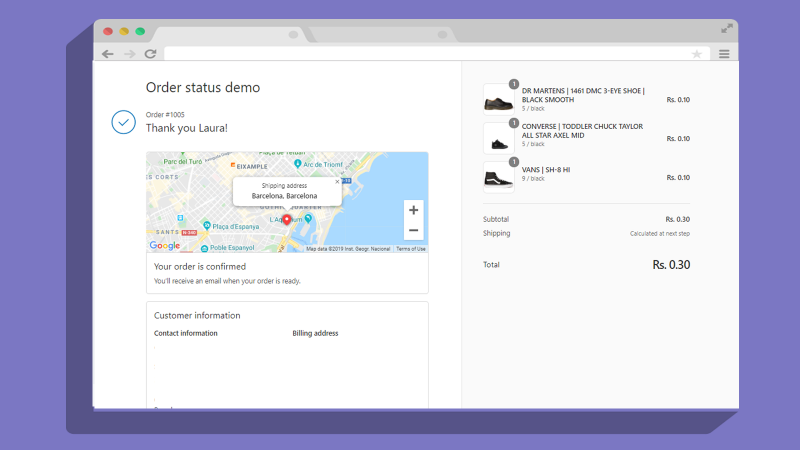Click the browser back arrow
The image size is (800, 450).
tap(107, 54)
